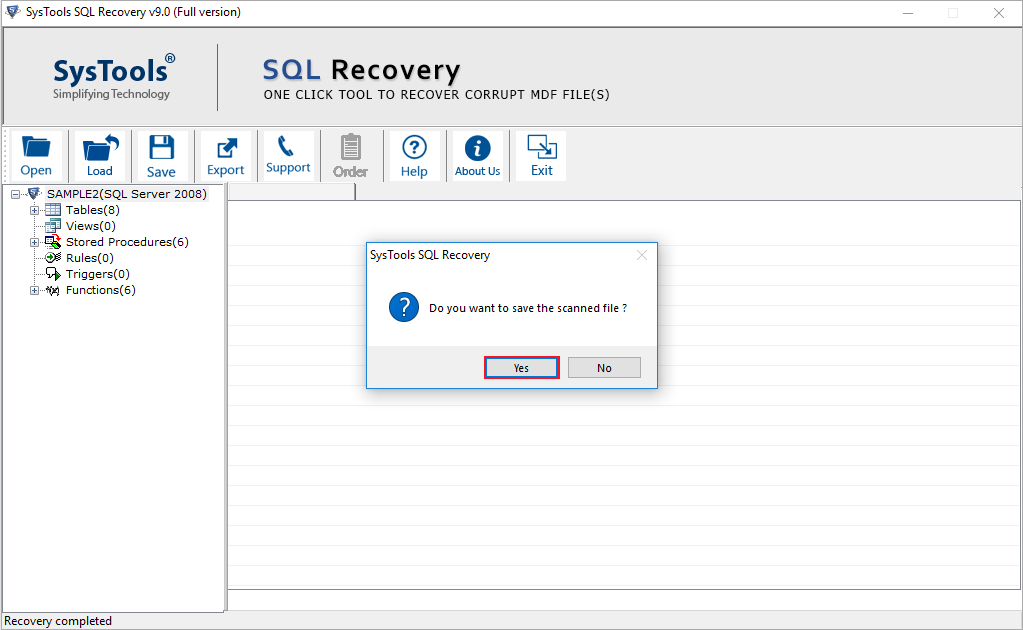1023x630 pixels.
Task: Open Help from the toolbar
Action: pyautogui.click(x=414, y=156)
